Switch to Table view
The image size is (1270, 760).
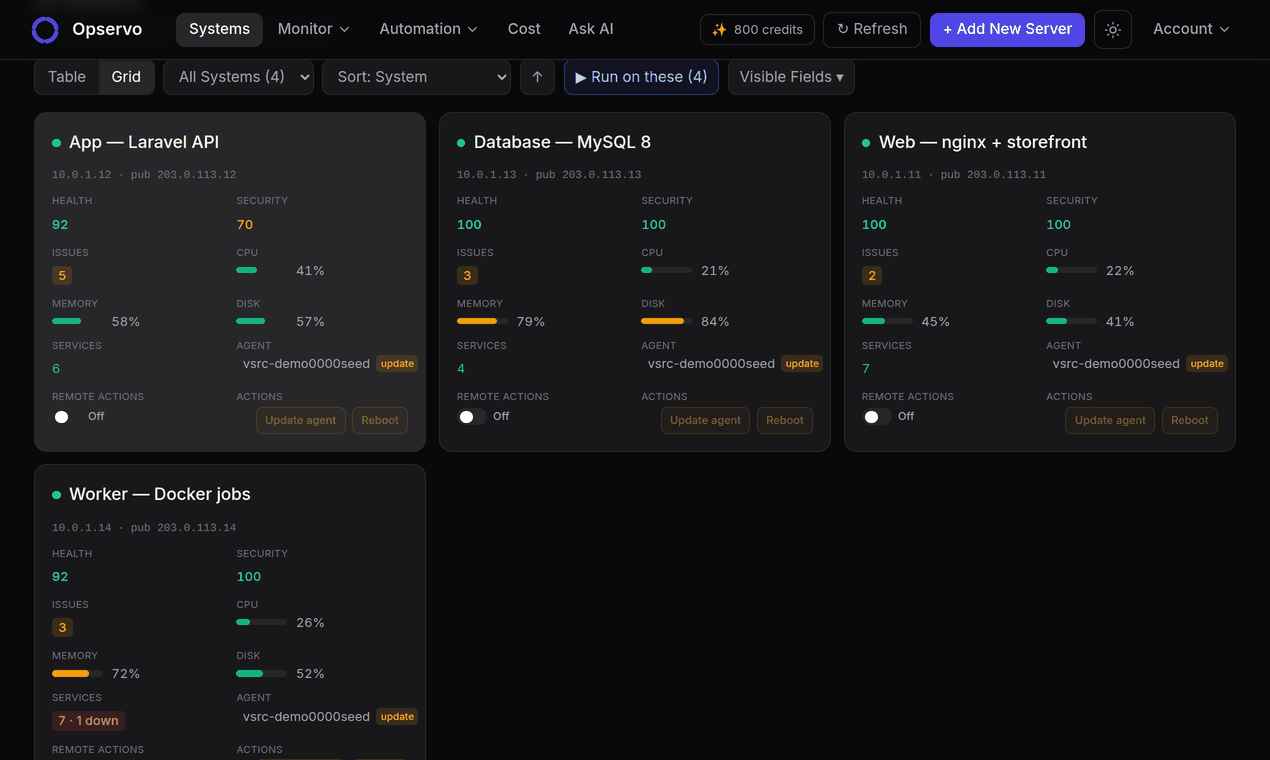pos(67,77)
